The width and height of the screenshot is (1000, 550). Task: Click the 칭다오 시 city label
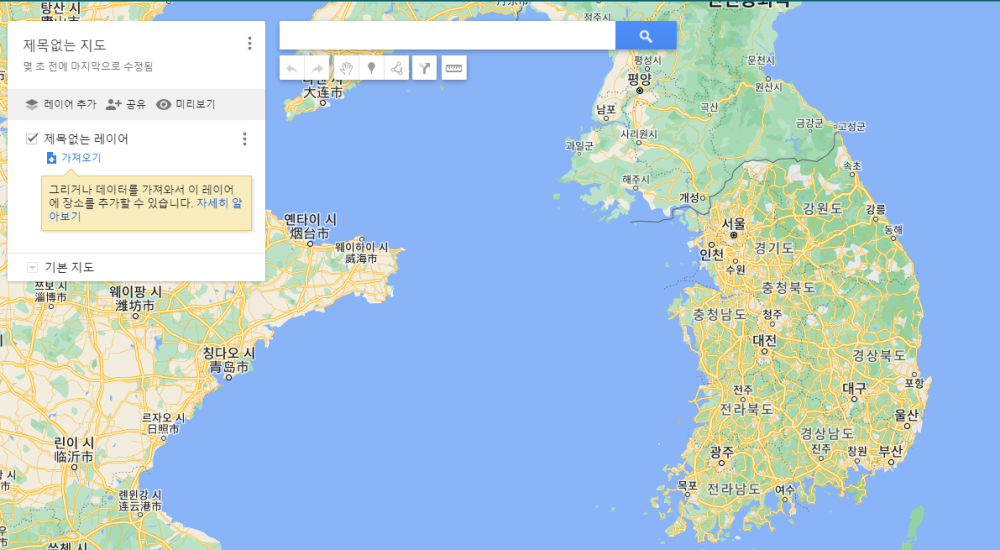pos(228,353)
